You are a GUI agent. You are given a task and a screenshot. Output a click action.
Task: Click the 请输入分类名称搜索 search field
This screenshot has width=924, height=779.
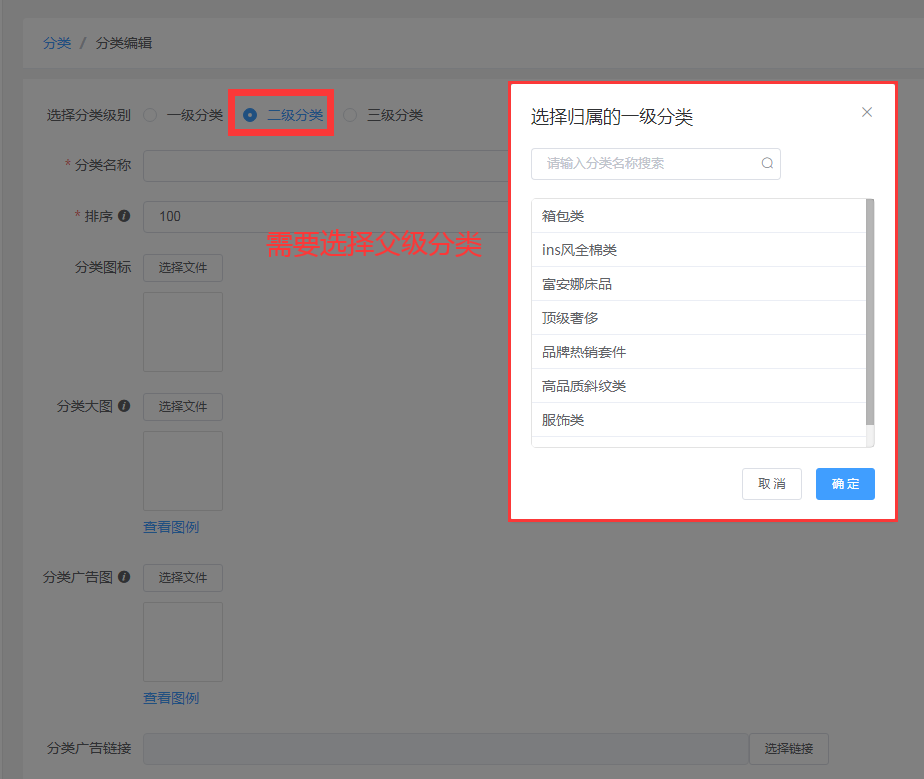pyautogui.click(x=655, y=164)
